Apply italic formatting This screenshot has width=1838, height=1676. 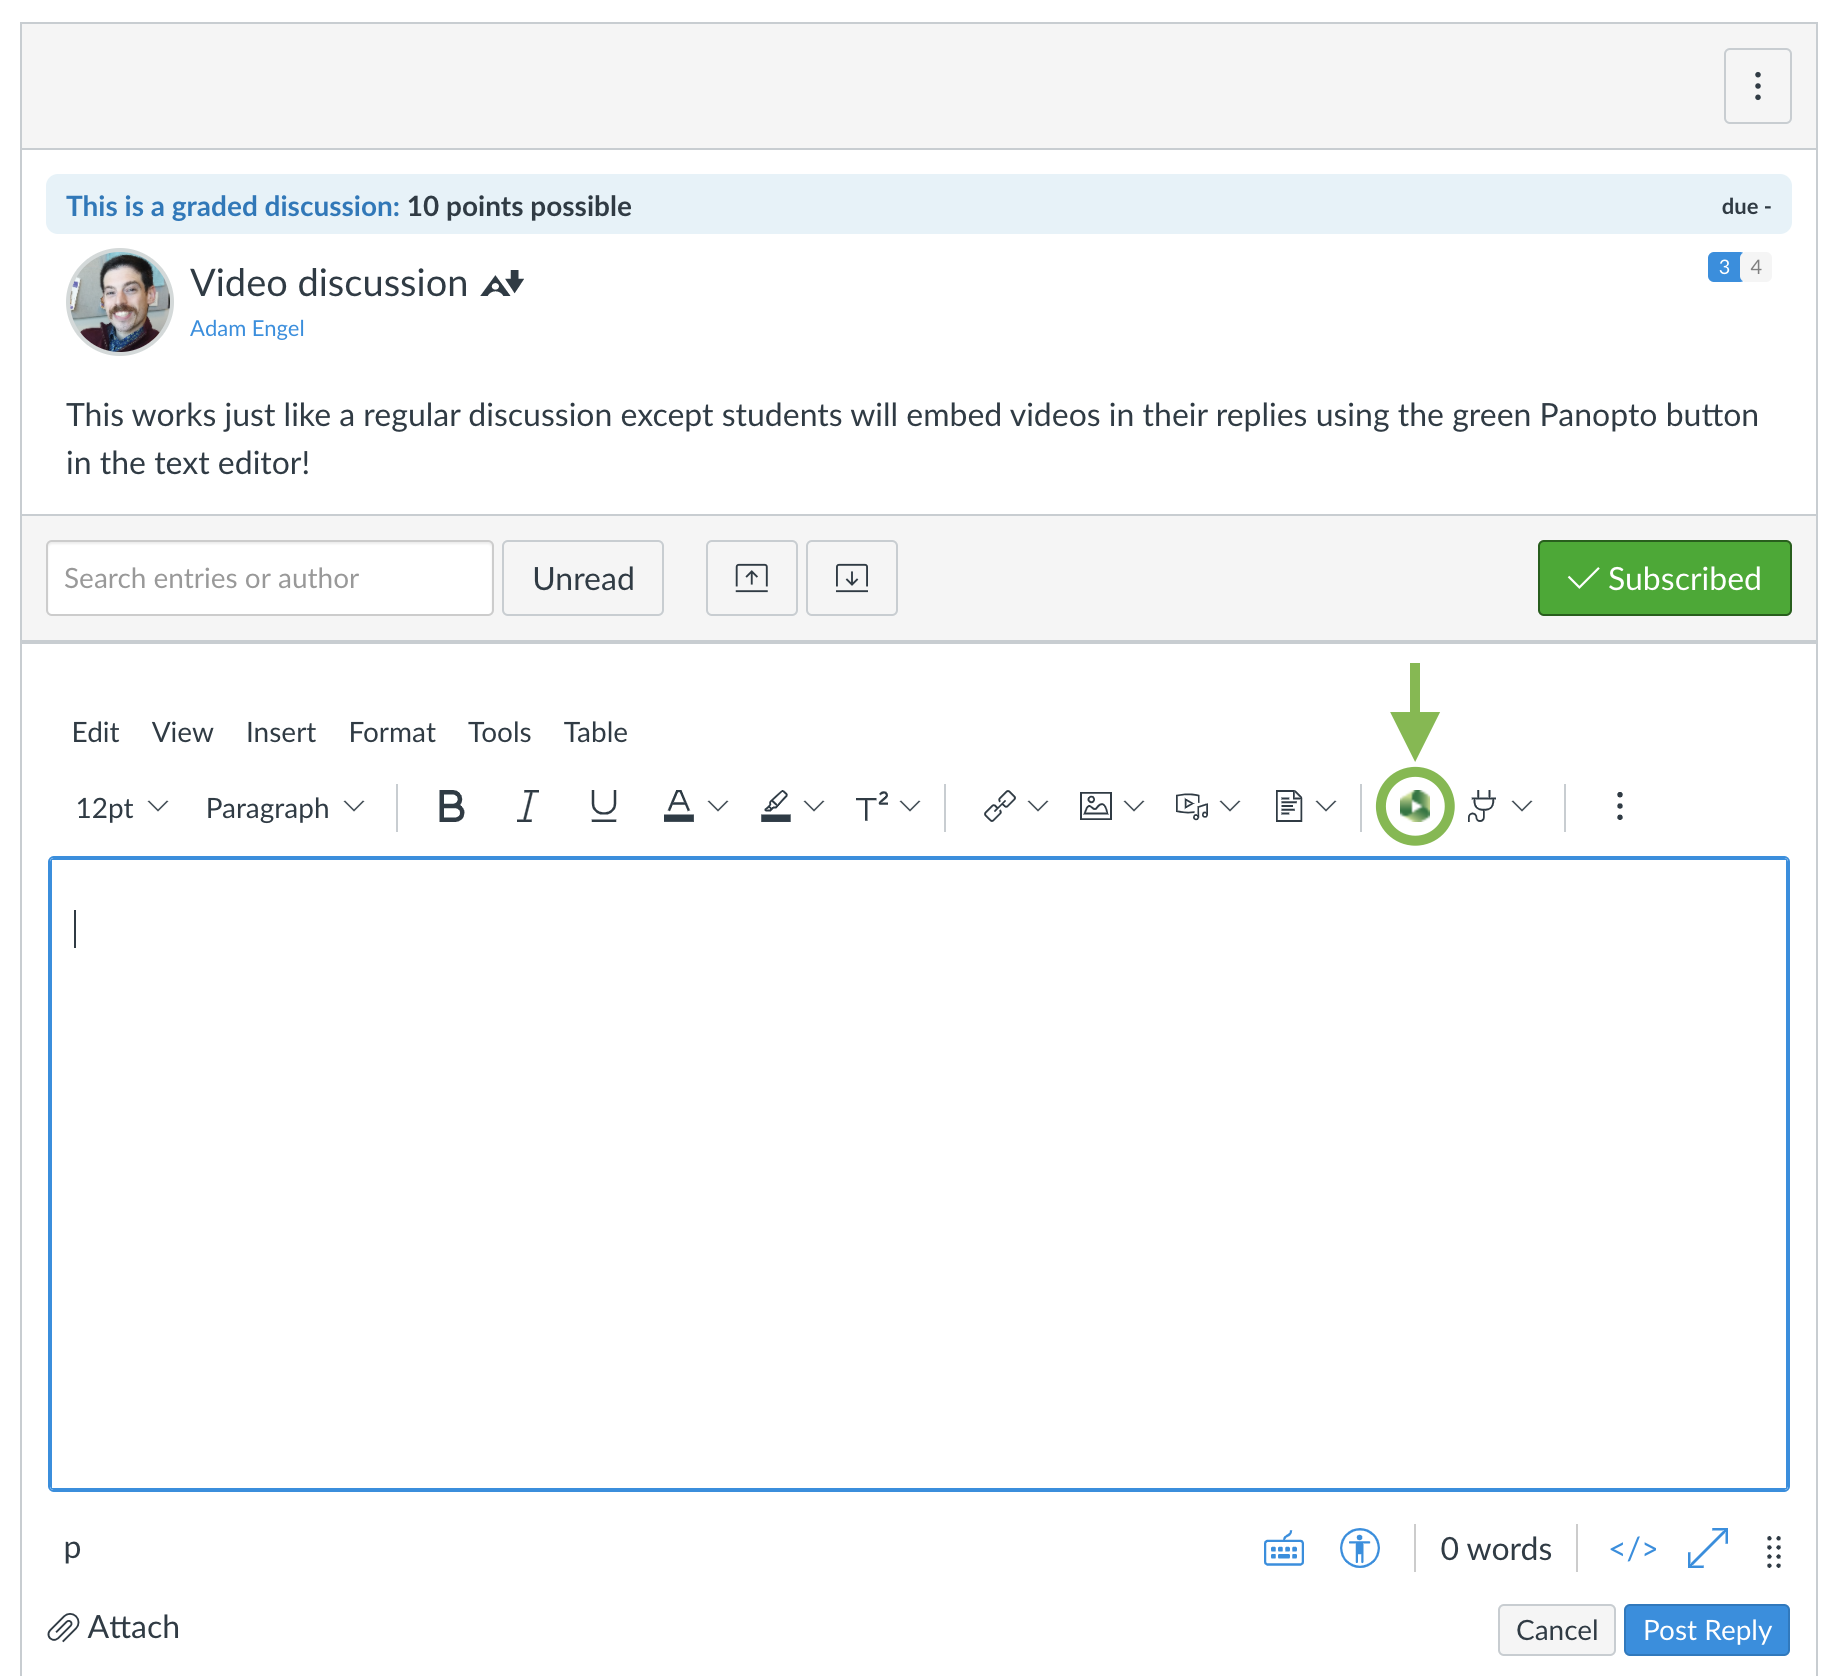click(x=527, y=806)
